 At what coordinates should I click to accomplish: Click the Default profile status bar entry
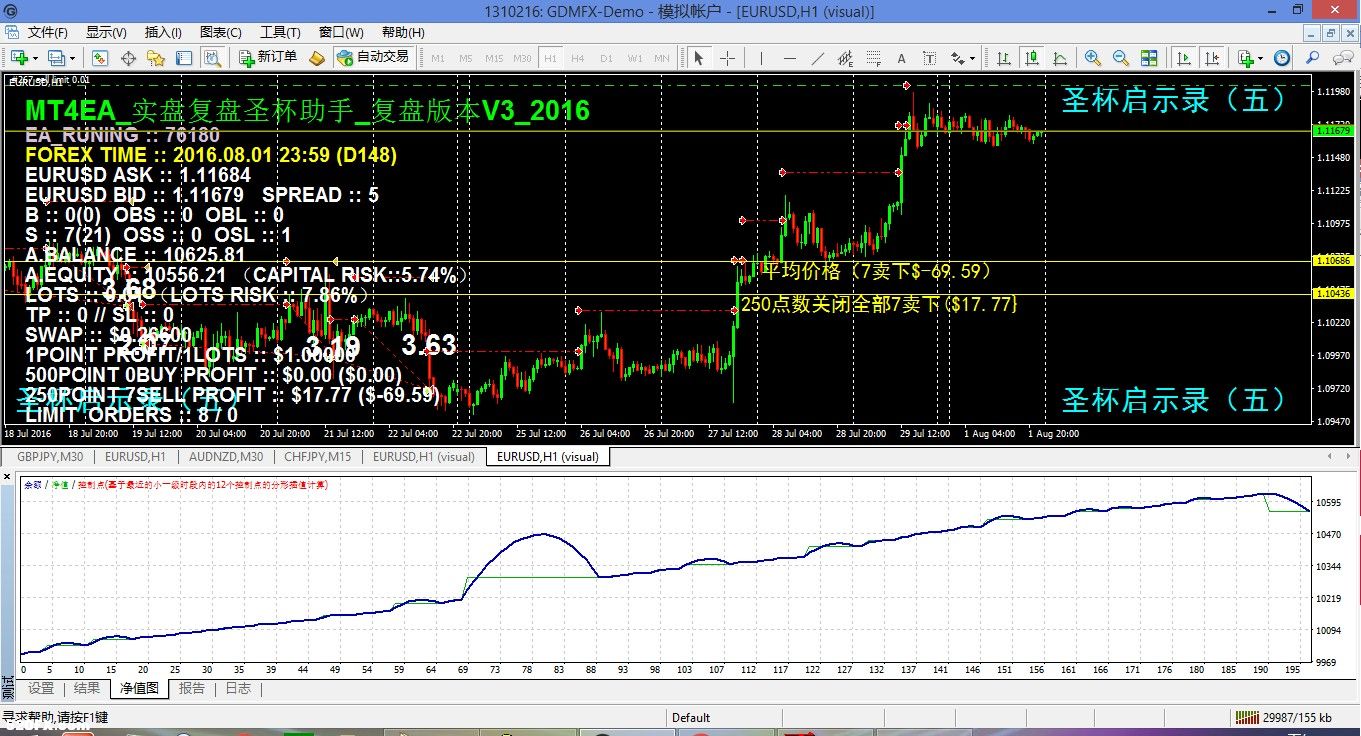click(x=691, y=717)
